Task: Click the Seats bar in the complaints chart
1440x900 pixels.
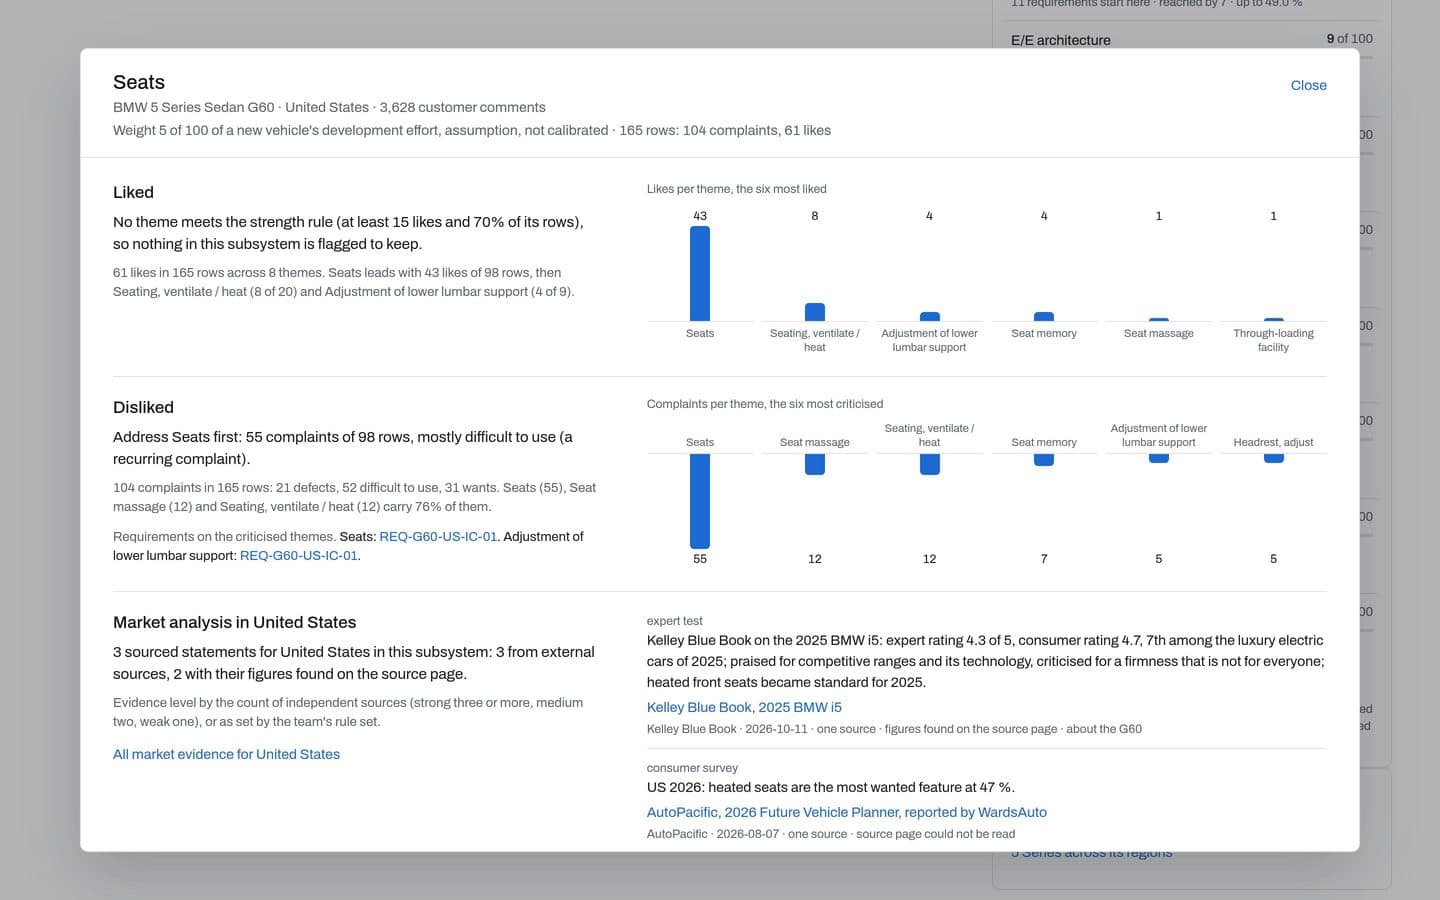Action: click(x=700, y=501)
